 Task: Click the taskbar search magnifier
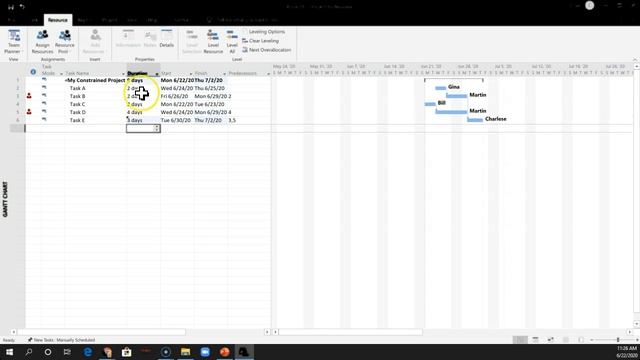[x=29, y=352]
